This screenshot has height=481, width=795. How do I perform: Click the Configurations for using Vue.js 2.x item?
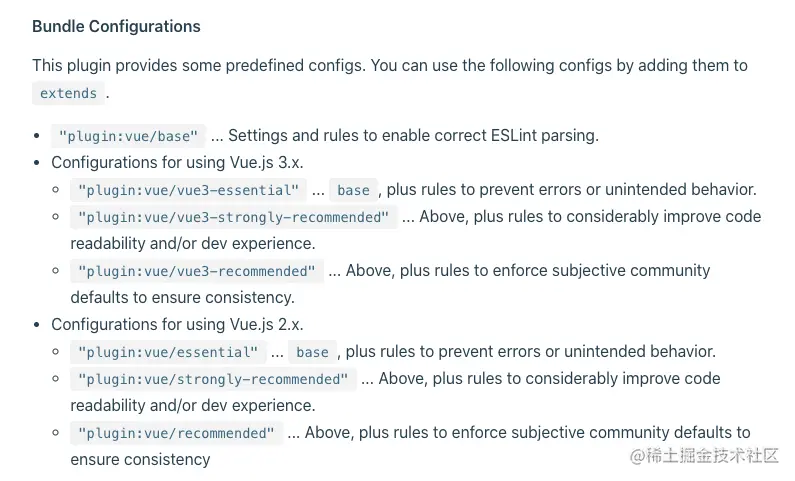[177, 324]
